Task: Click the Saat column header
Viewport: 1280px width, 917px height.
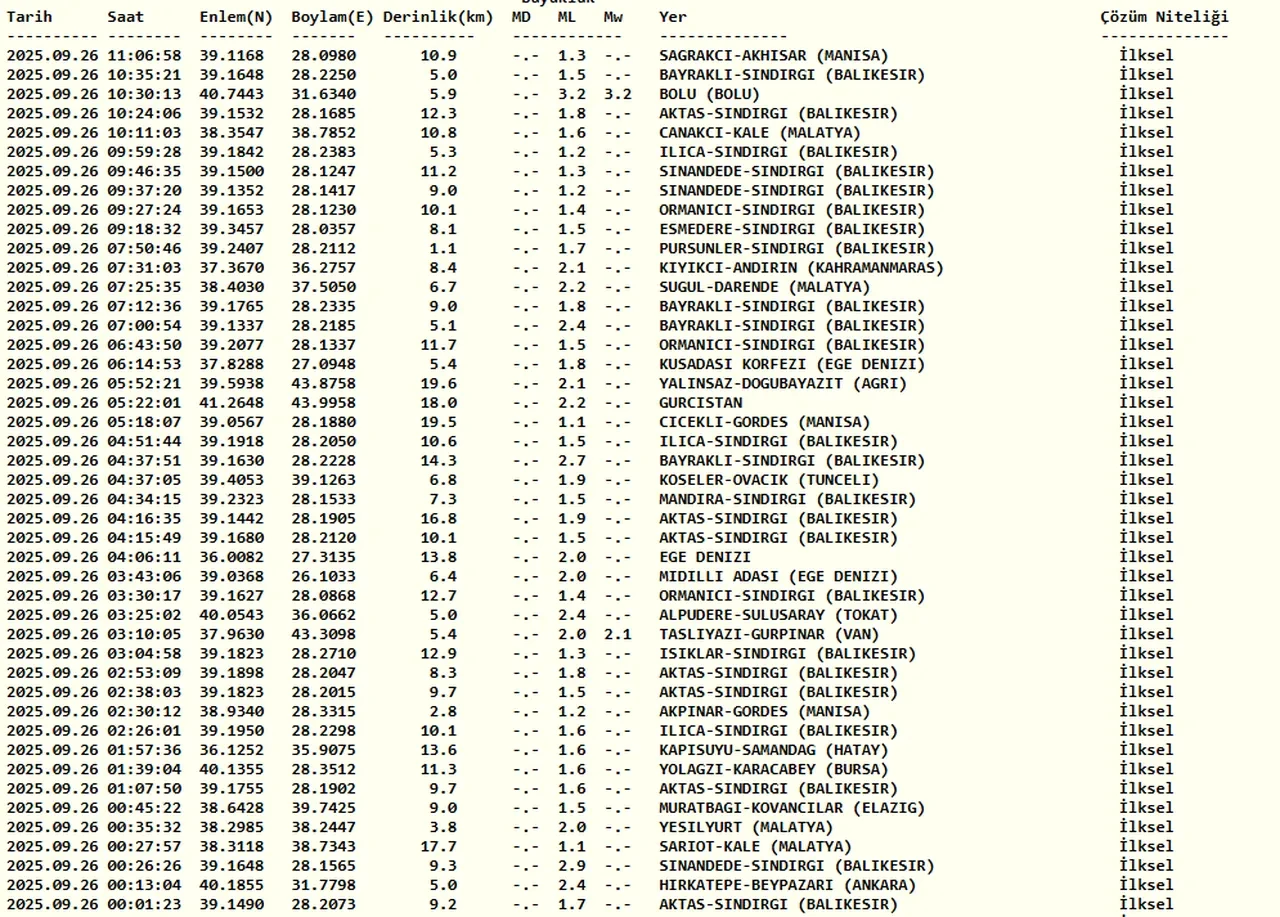Action: pos(126,17)
